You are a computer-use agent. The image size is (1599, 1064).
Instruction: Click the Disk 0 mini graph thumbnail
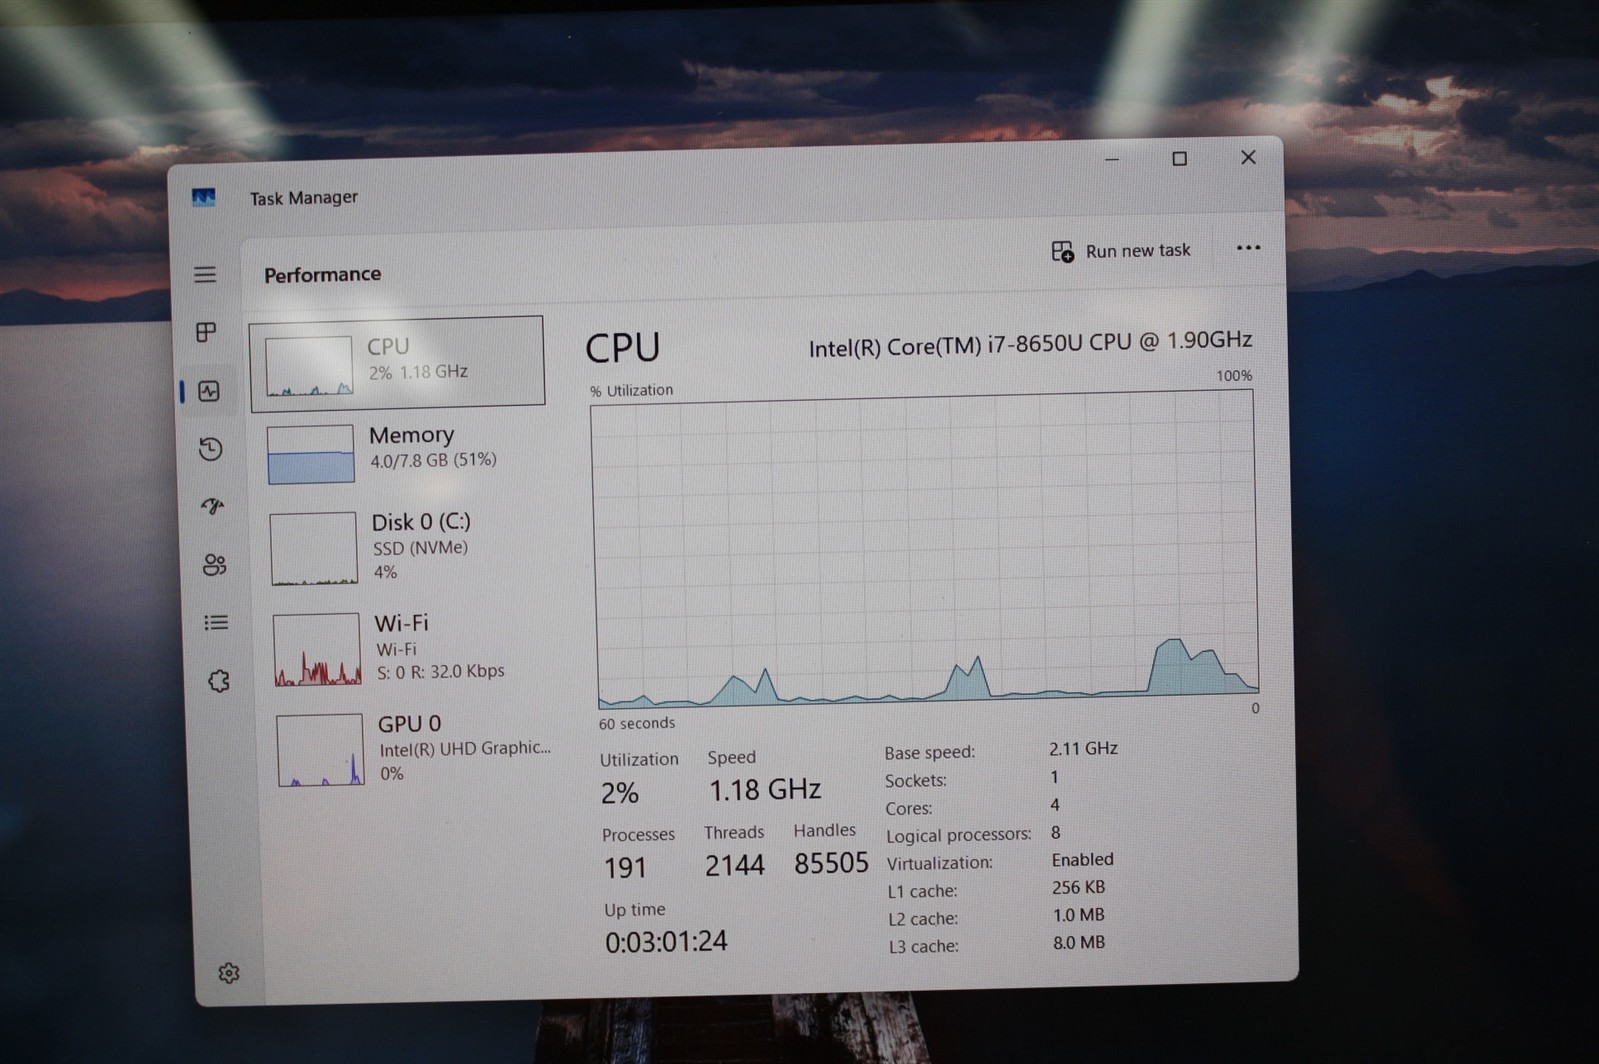[x=313, y=549]
